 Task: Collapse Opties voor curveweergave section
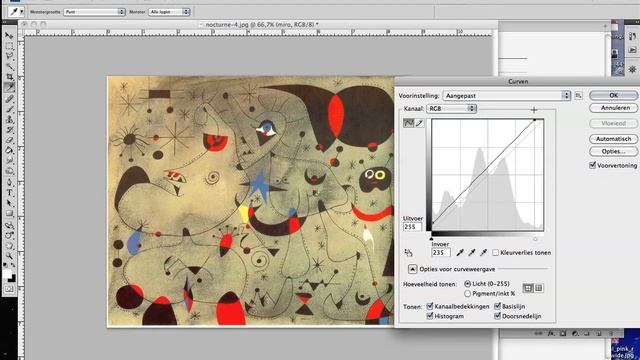412,269
